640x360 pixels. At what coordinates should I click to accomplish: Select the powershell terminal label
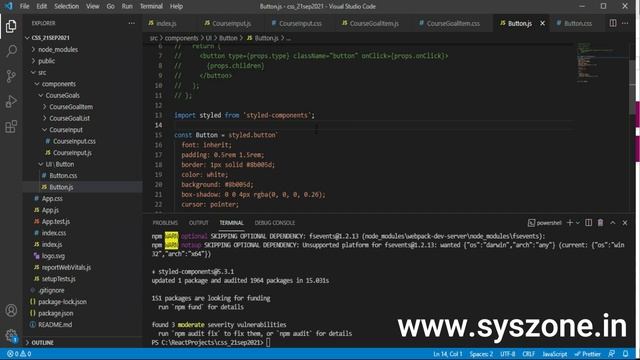(545, 223)
